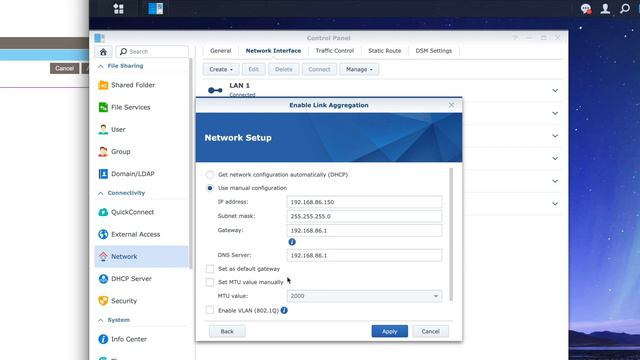Image resolution: width=640 pixels, height=360 pixels.
Task: Open the DSM main menu grid icon
Action: pyautogui.click(x=118, y=9)
